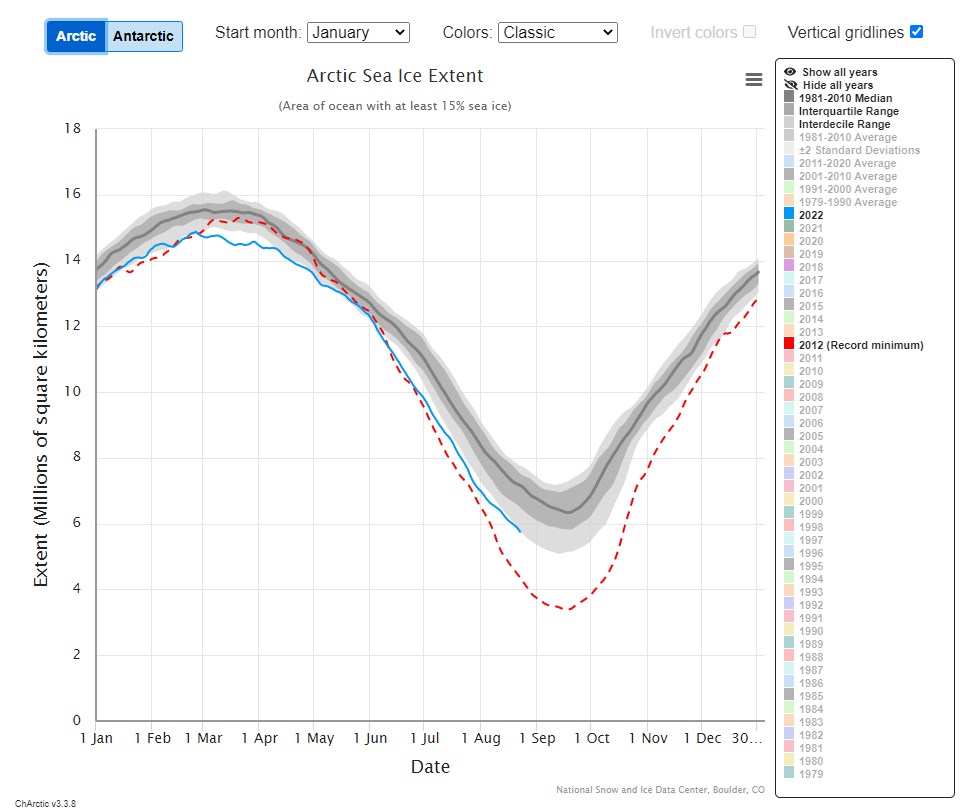Image resolution: width=977 pixels, height=810 pixels.
Task: Click the Show all years eye icon
Action: point(790,72)
